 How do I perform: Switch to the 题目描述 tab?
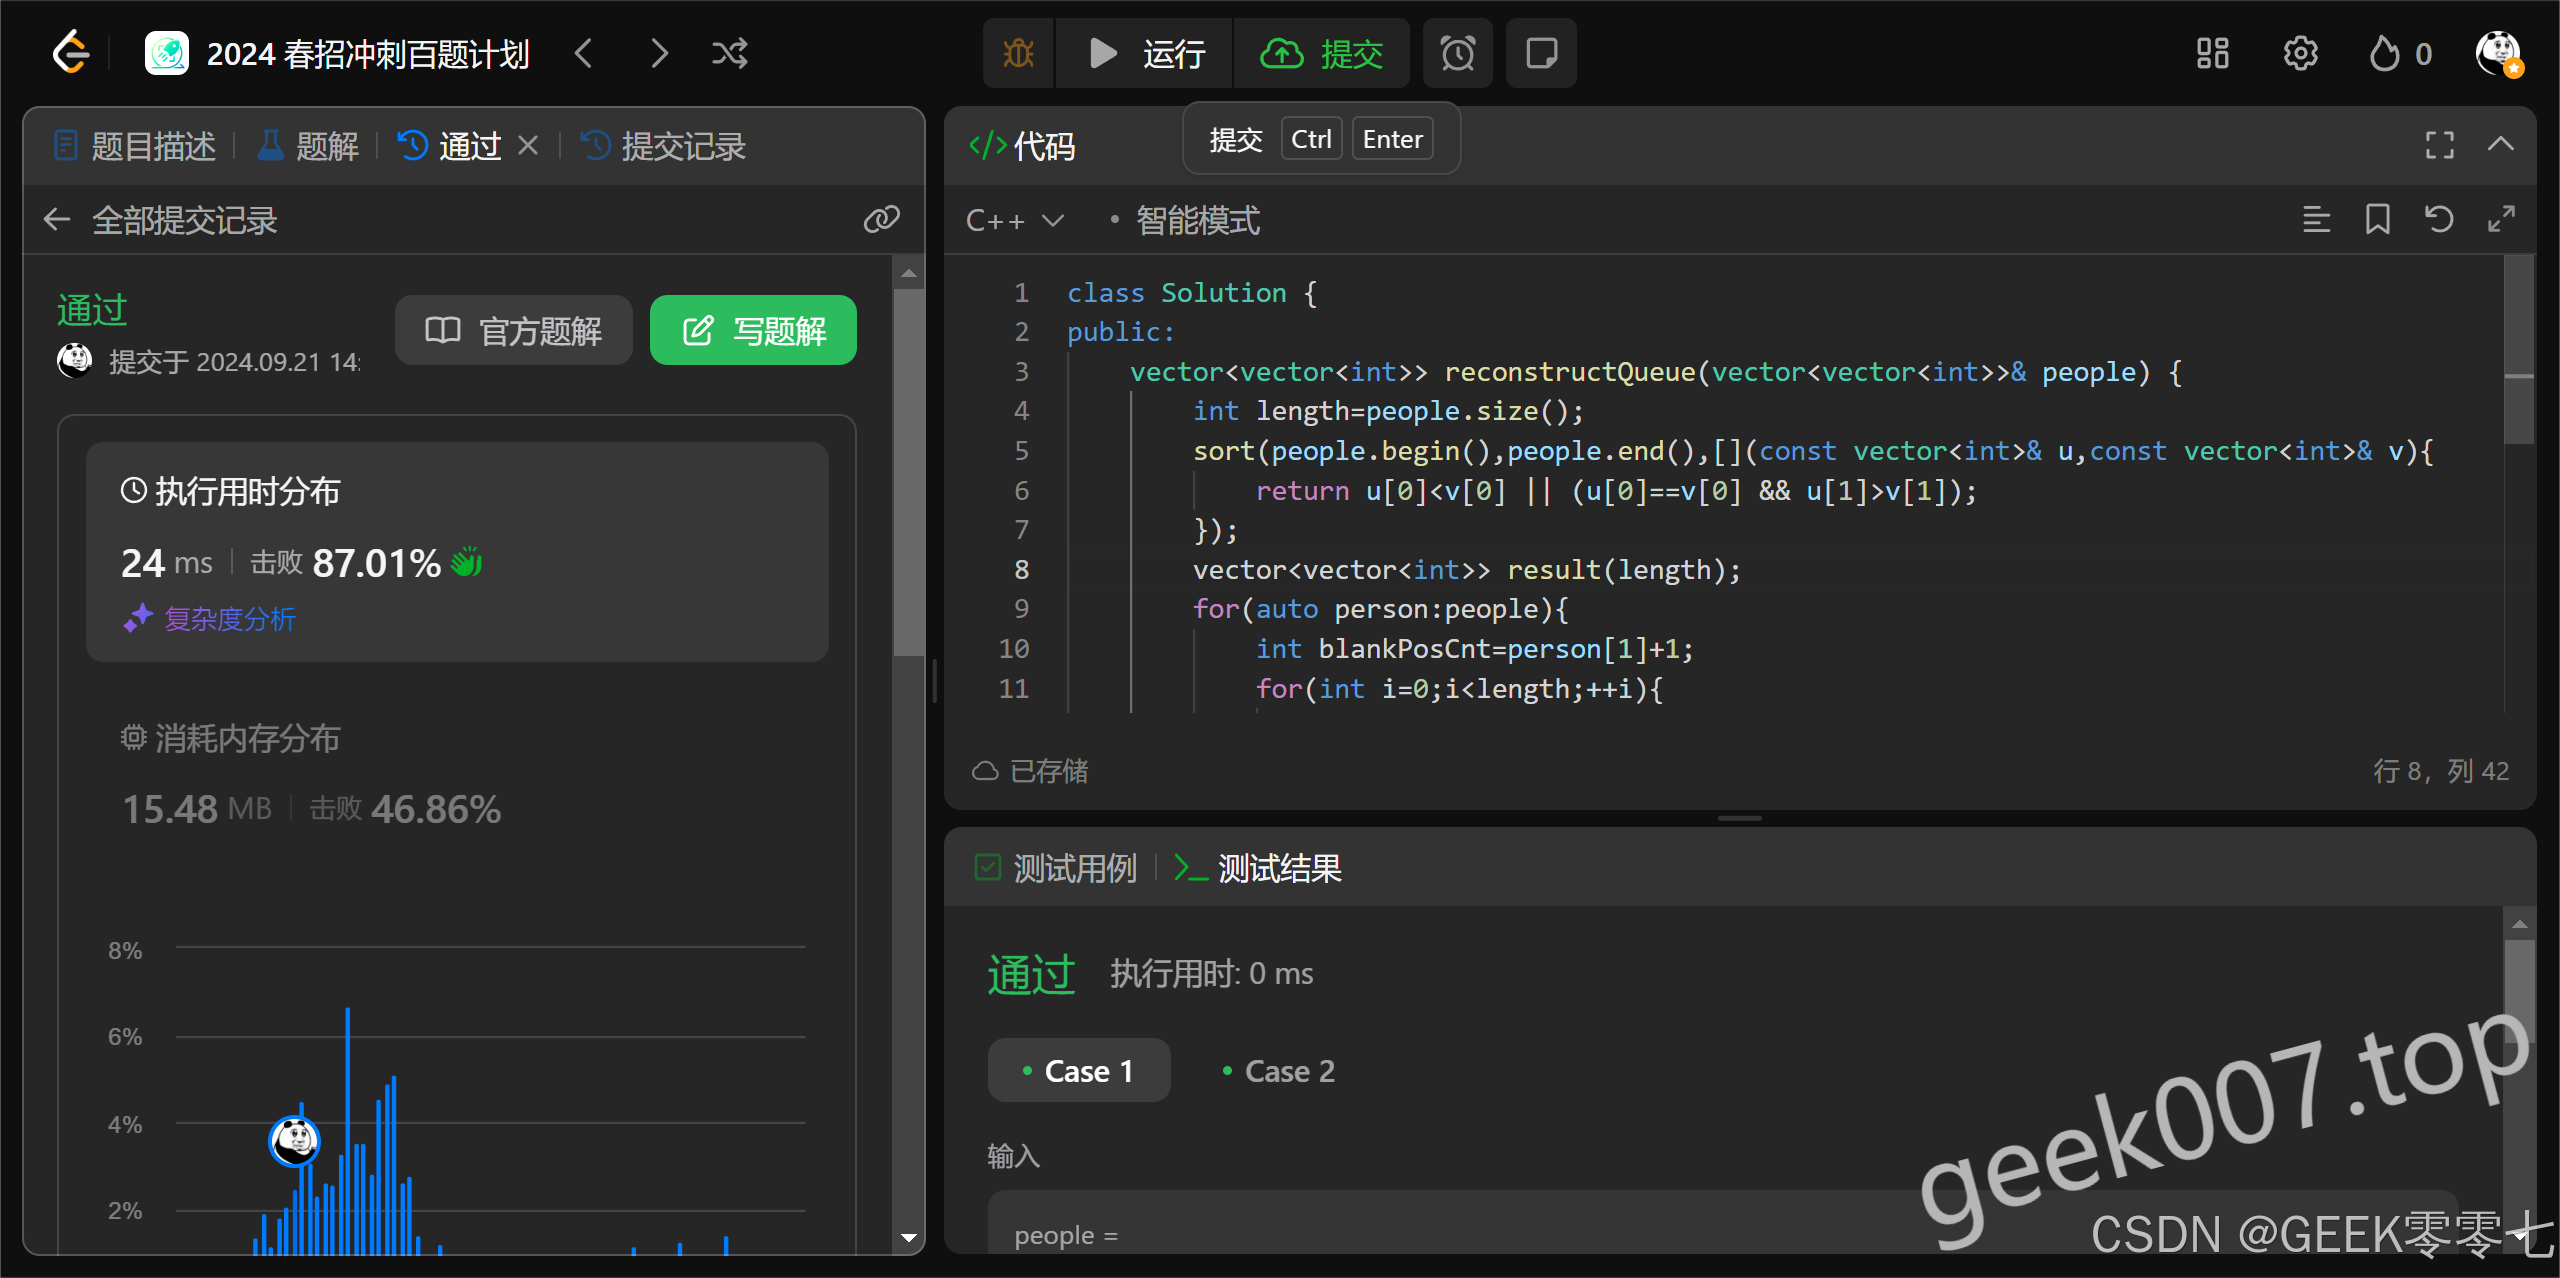click(x=135, y=146)
